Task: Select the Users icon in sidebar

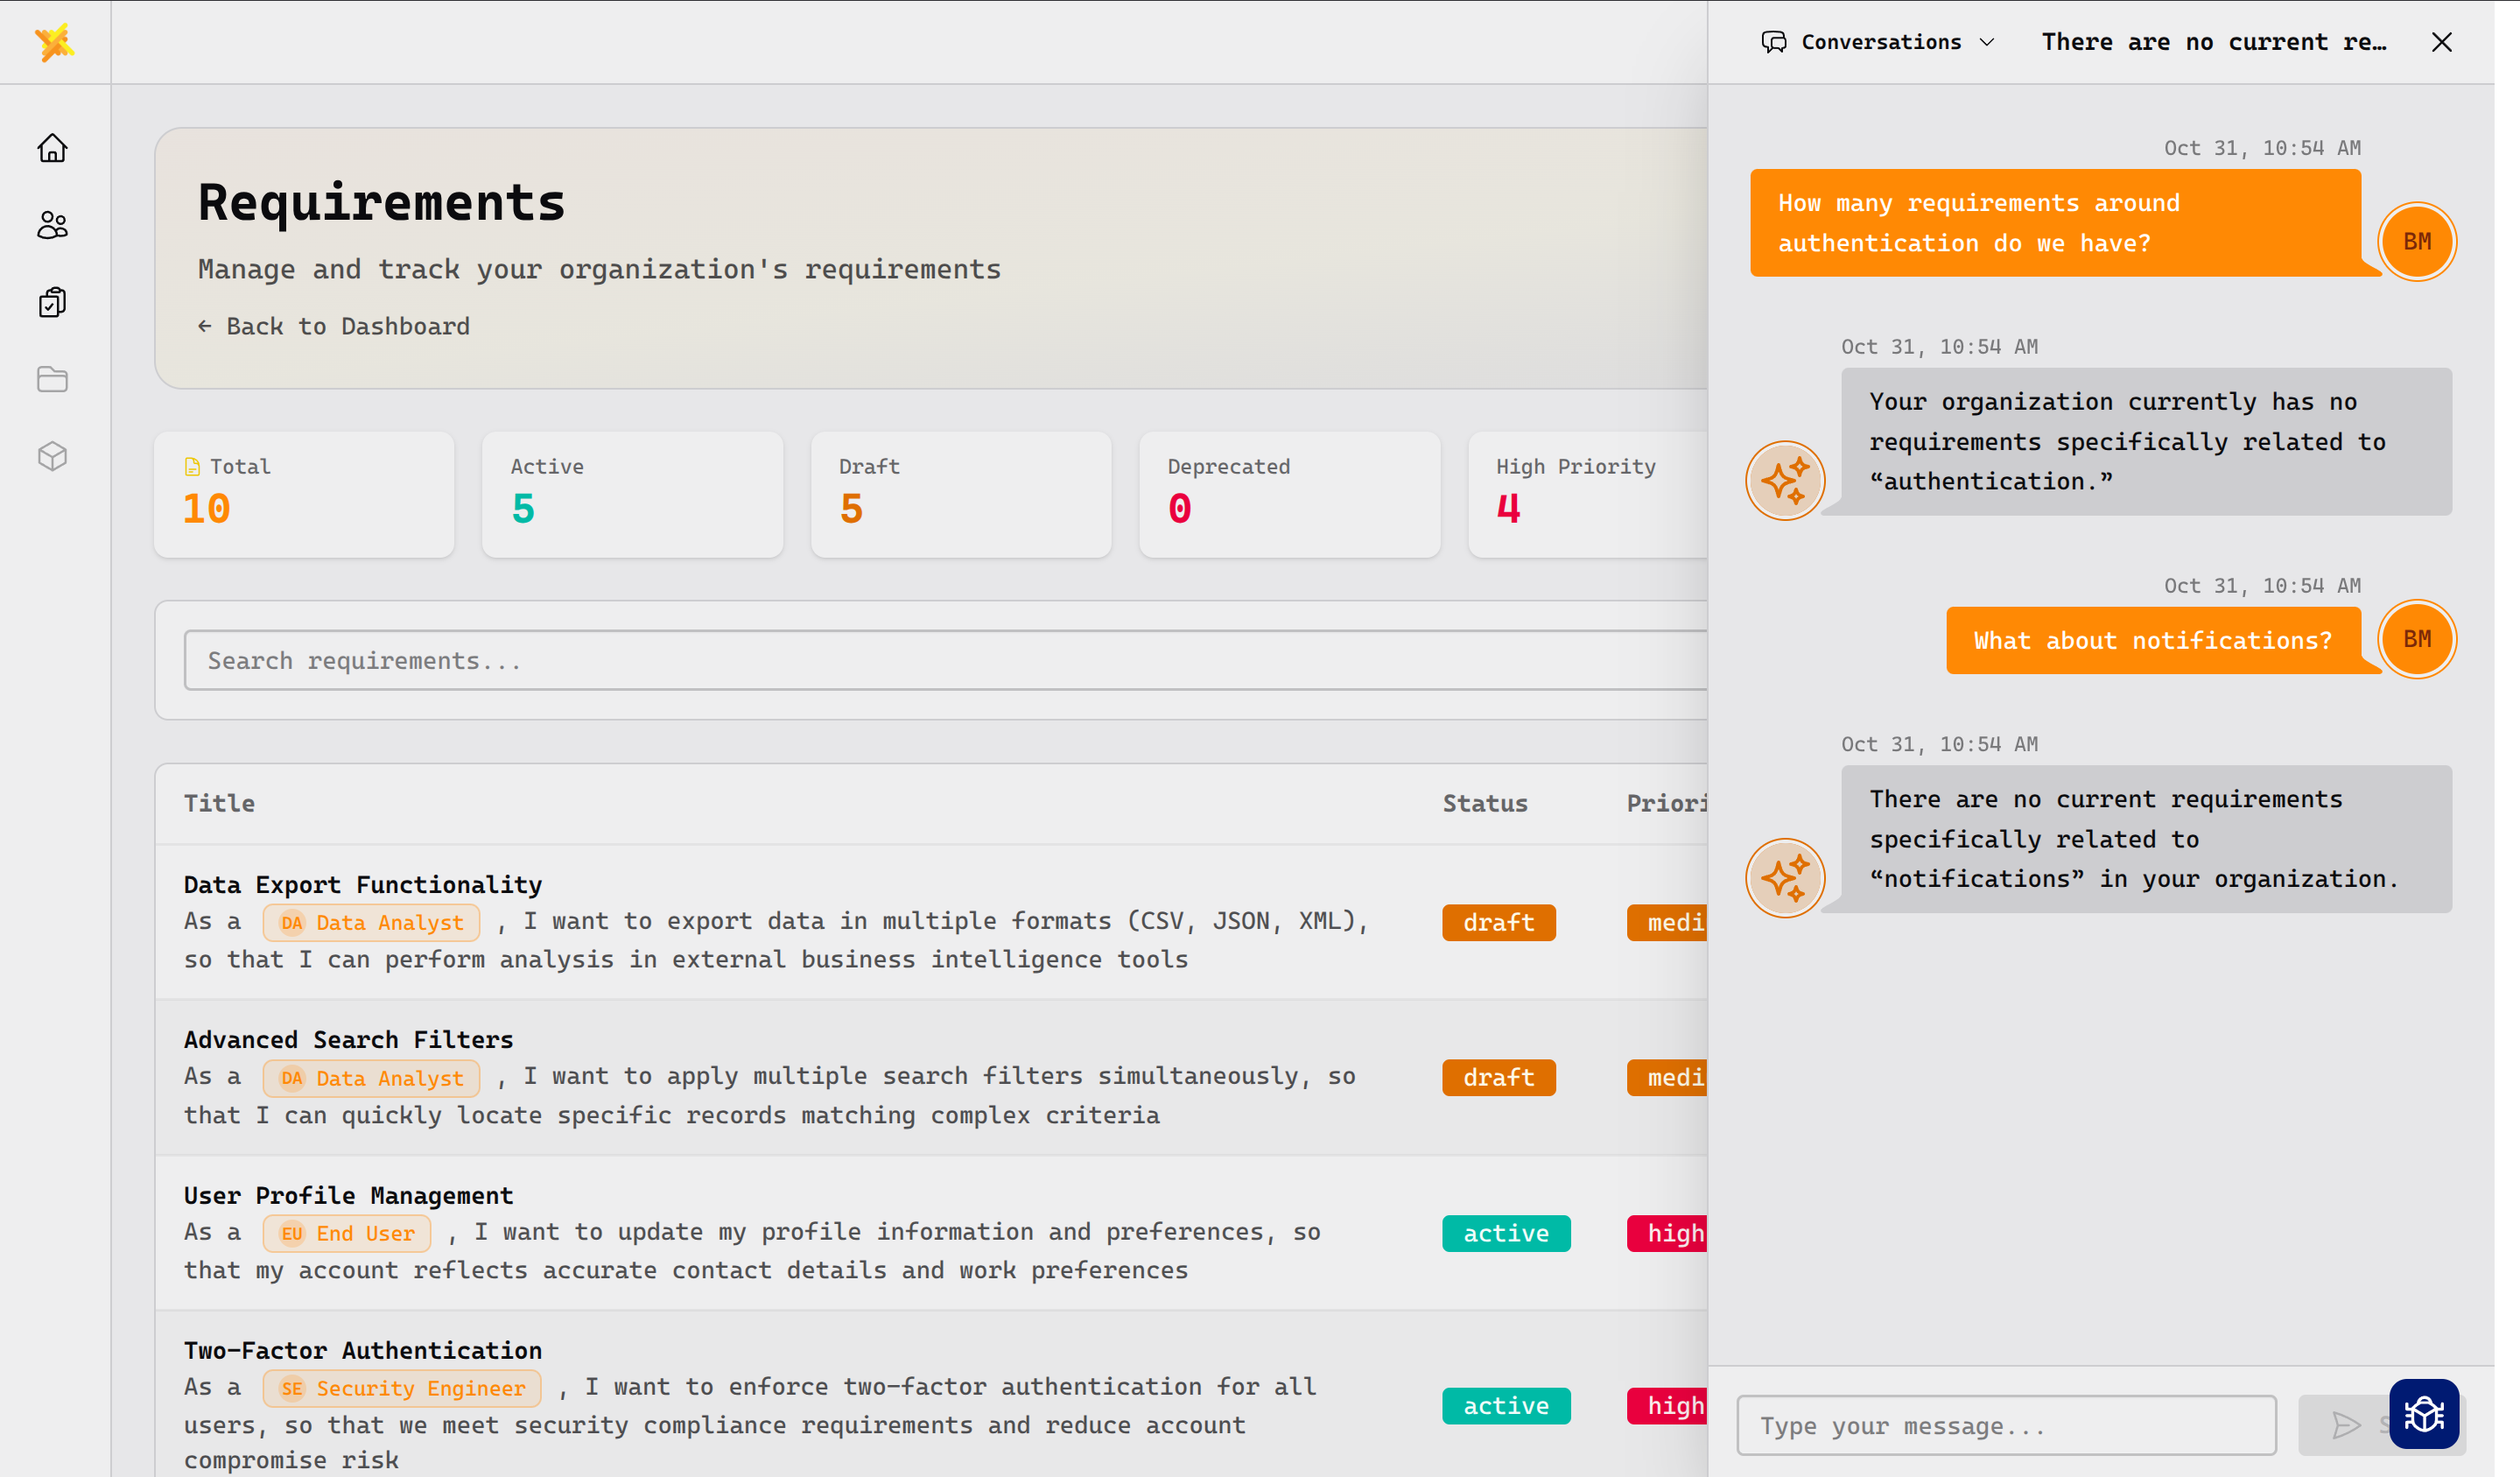Action: (x=52, y=225)
